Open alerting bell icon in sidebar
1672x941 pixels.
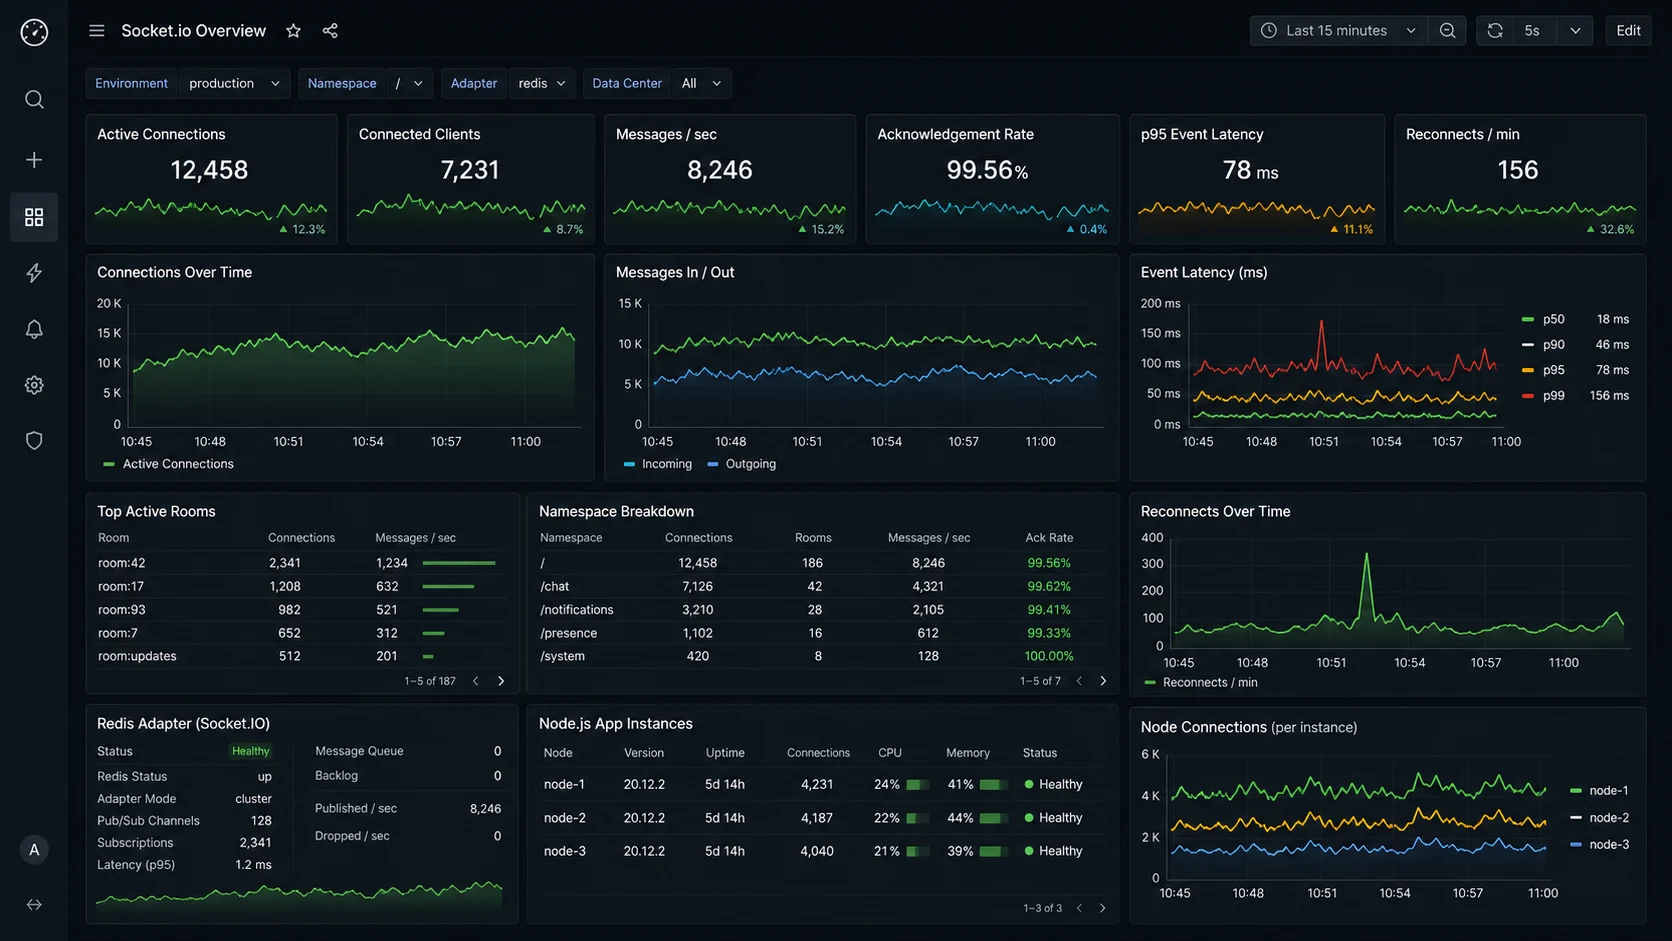click(34, 329)
